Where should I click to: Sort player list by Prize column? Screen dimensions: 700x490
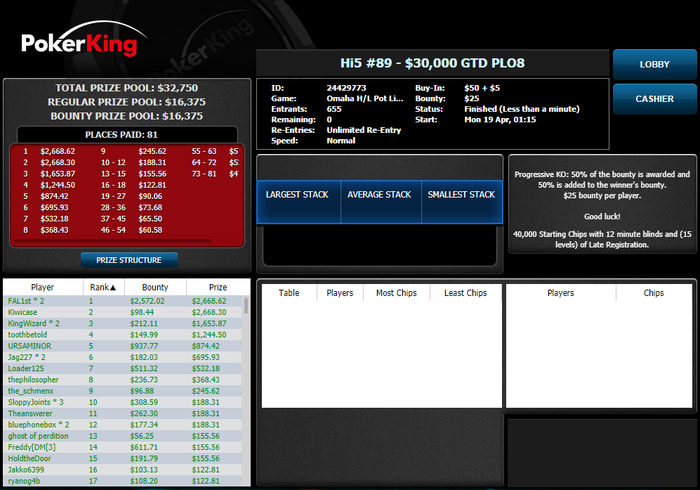coord(218,287)
